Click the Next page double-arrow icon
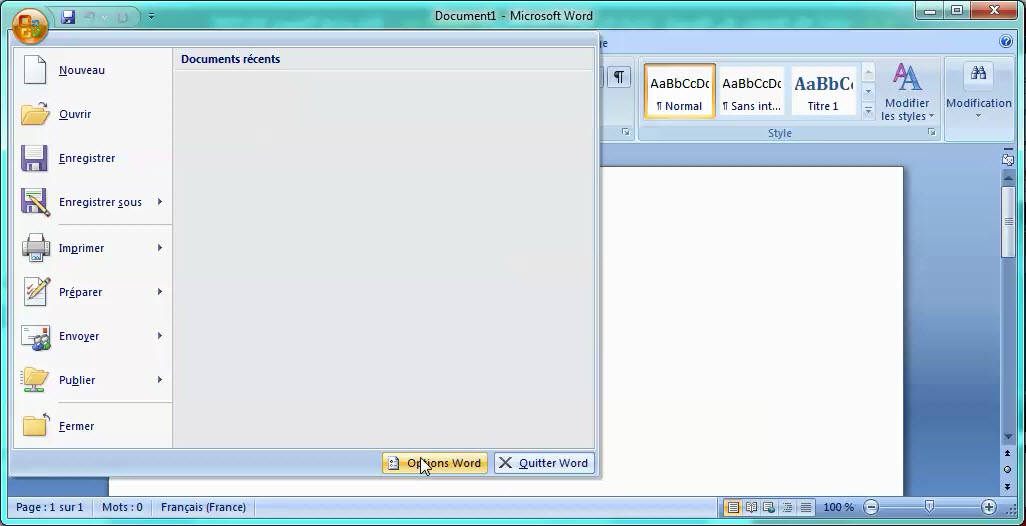This screenshot has width=1026, height=526. (1008, 487)
